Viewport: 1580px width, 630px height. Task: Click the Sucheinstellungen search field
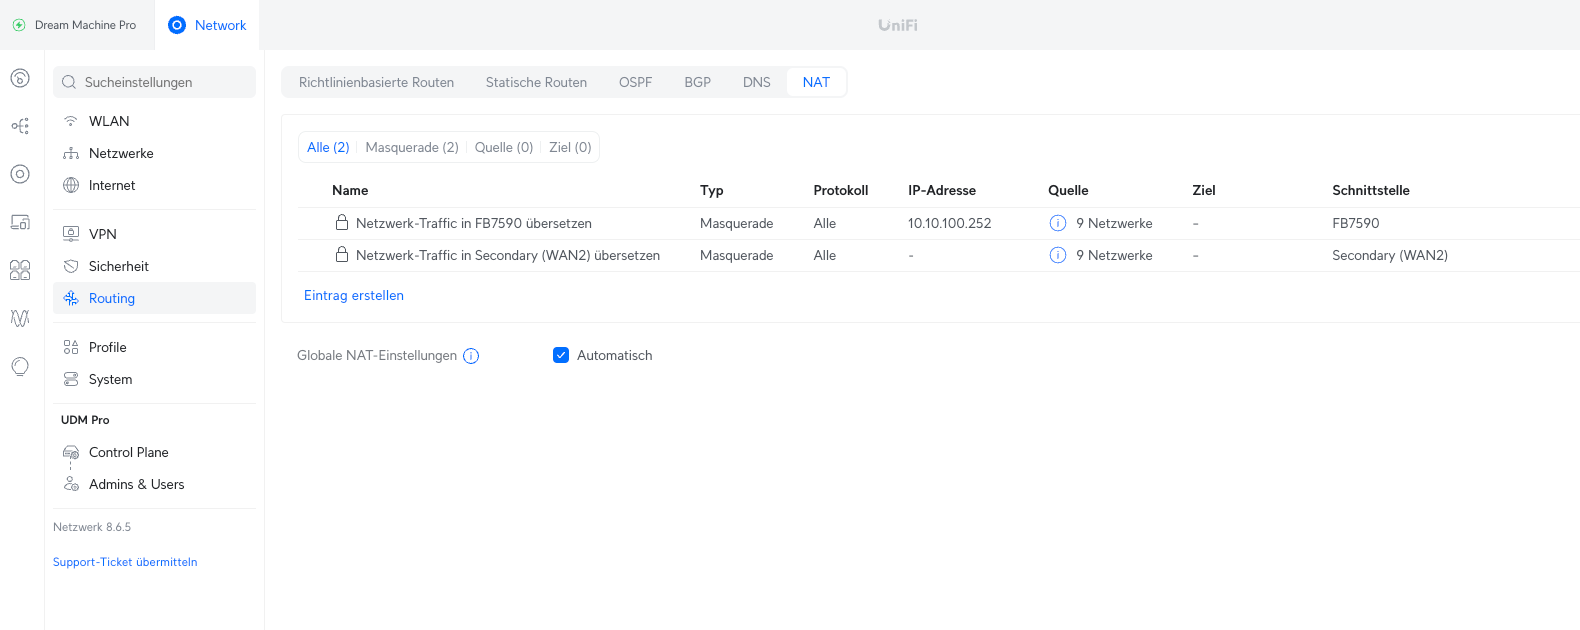pyautogui.click(x=155, y=82)
